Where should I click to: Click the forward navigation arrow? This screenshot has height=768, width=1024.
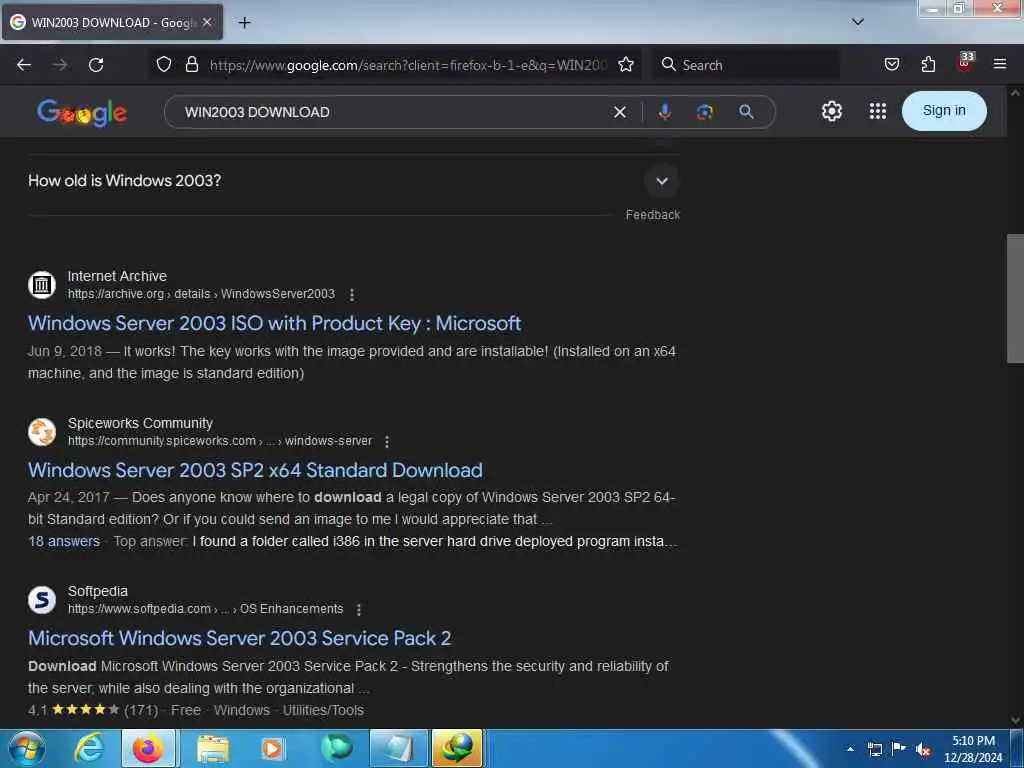coord(60,65)
